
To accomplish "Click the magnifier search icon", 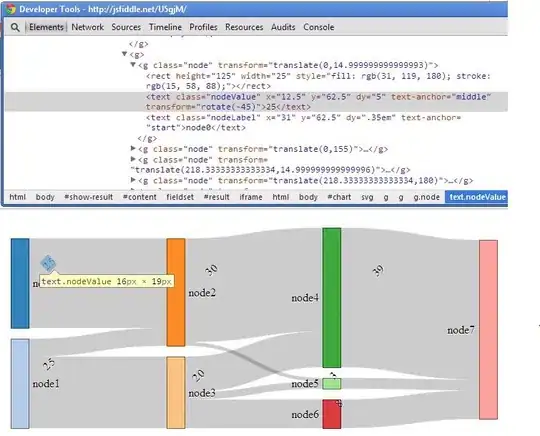I will [x=15, y=27].
